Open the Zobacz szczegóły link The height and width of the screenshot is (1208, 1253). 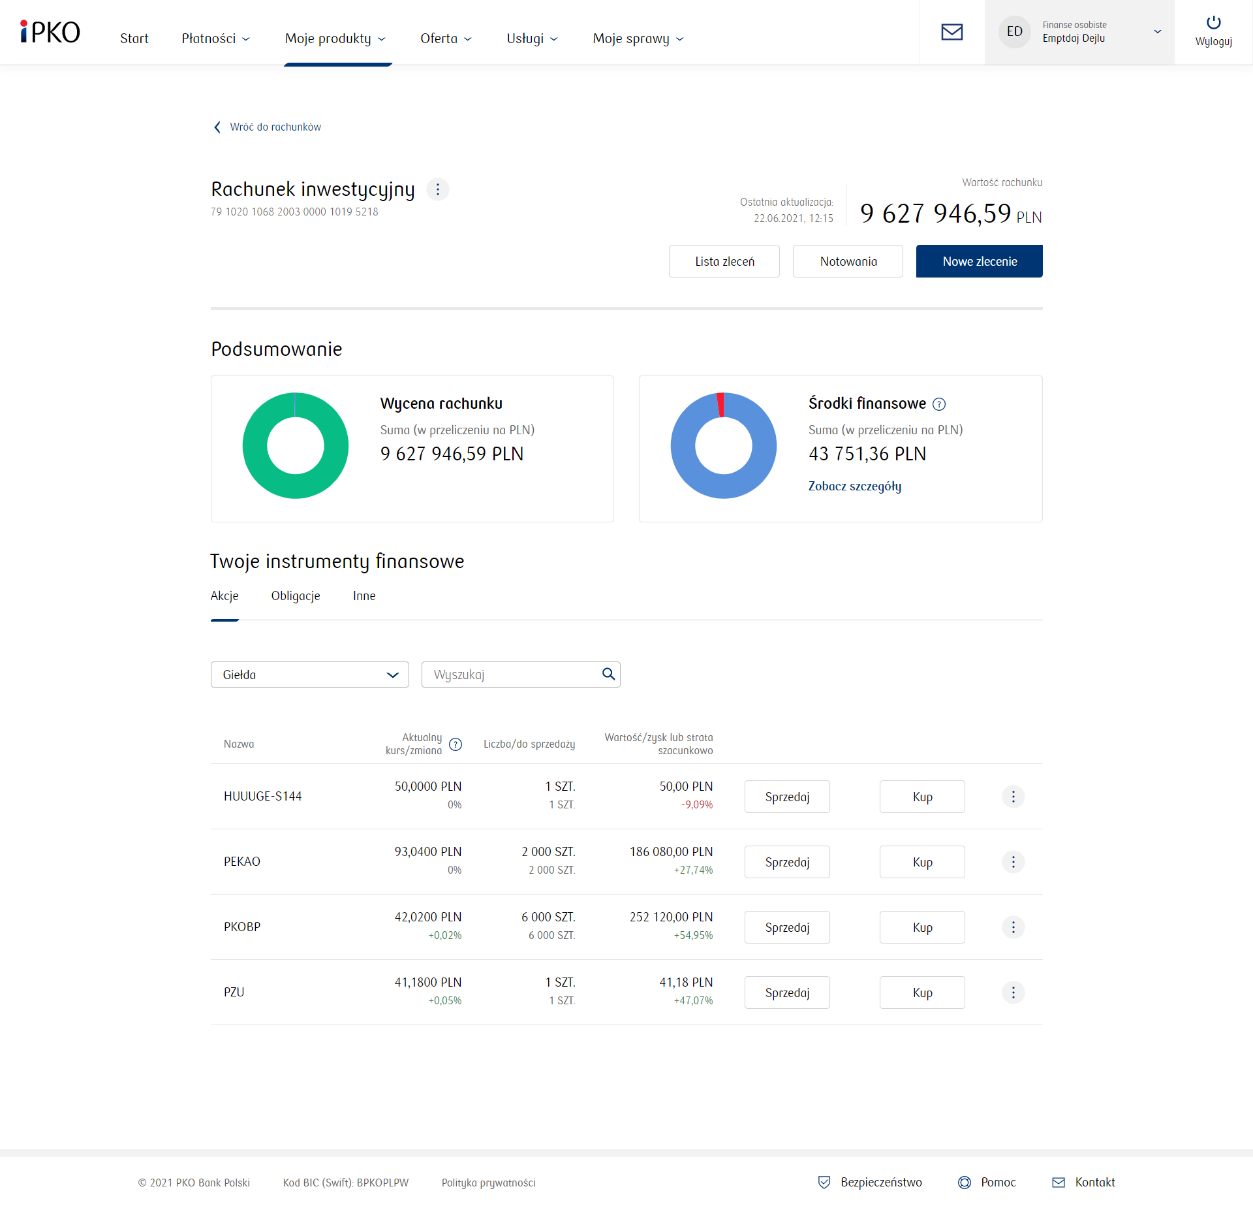(x=855, y=486)
